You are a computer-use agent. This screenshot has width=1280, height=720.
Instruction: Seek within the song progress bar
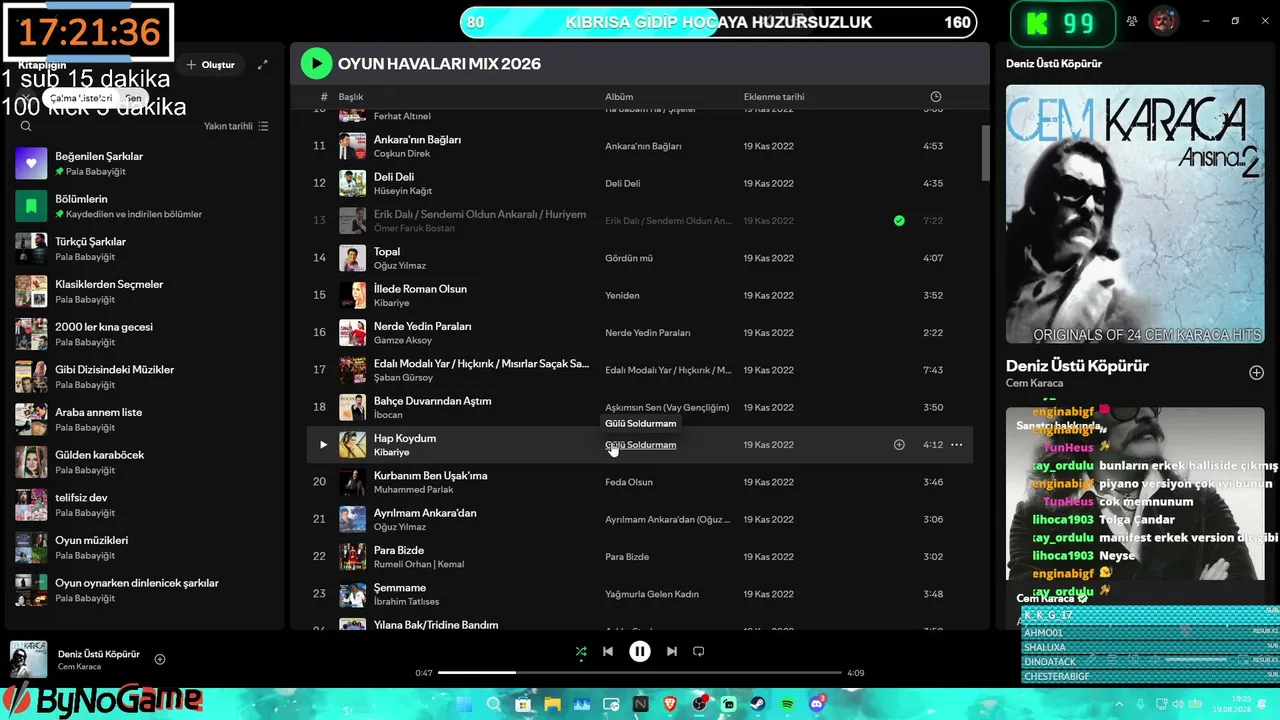coord(640,673)
